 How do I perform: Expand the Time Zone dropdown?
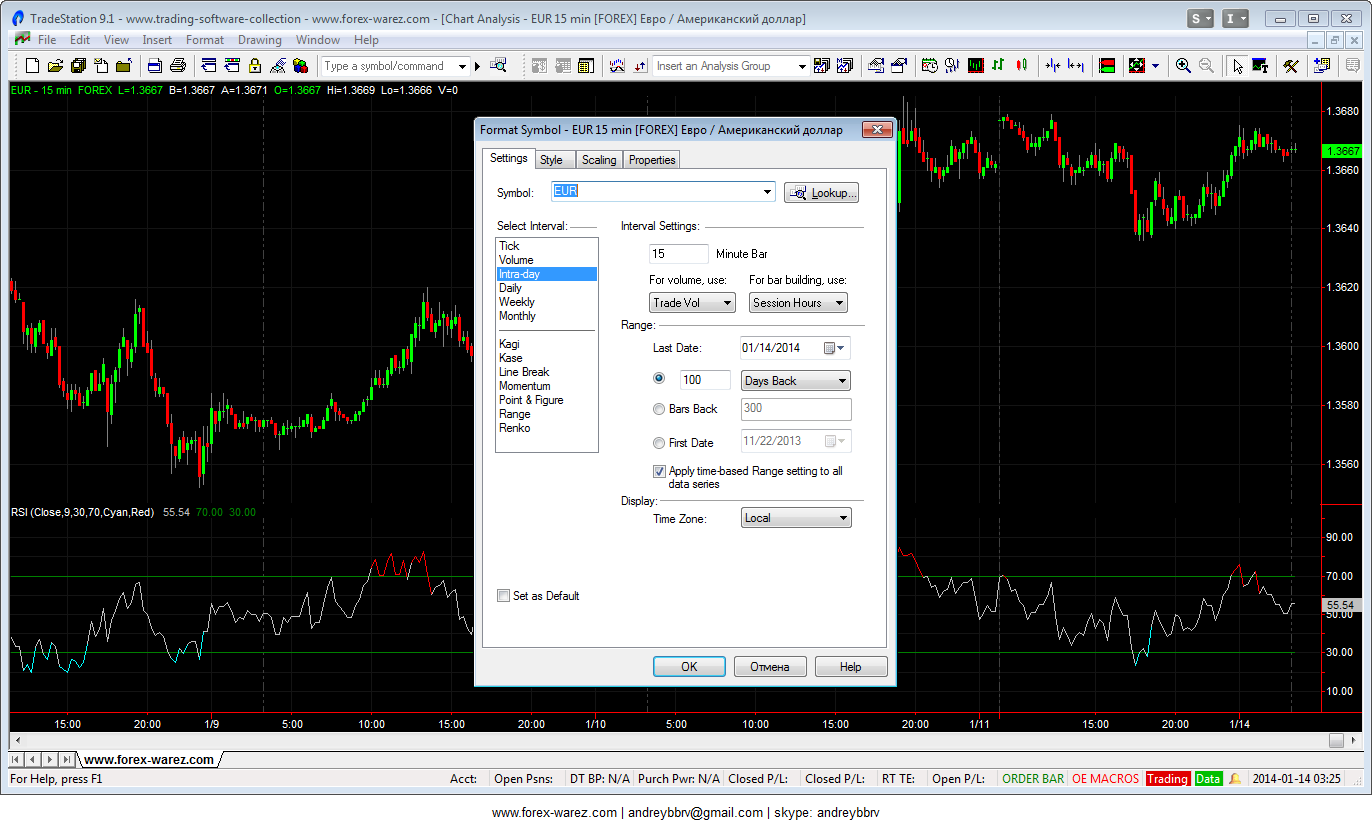click(x=795, y=518)
